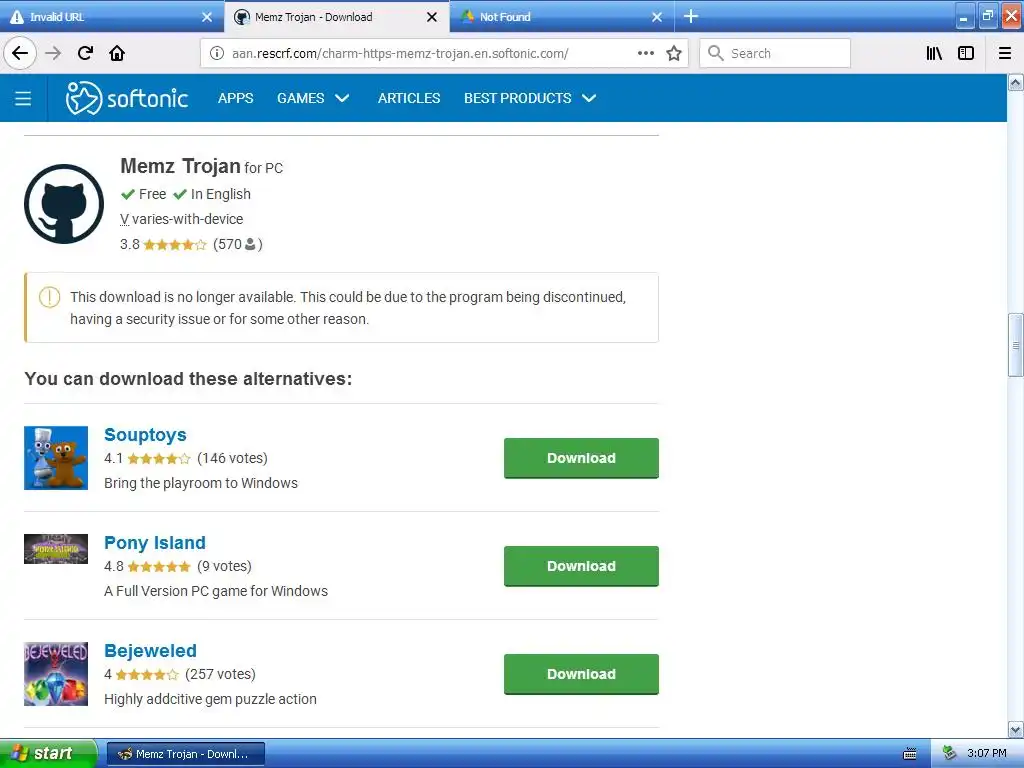The height and width of the screenshot is (768, 1024).
Task: Close the Not Found tab
Action: [x=657, y=17]
